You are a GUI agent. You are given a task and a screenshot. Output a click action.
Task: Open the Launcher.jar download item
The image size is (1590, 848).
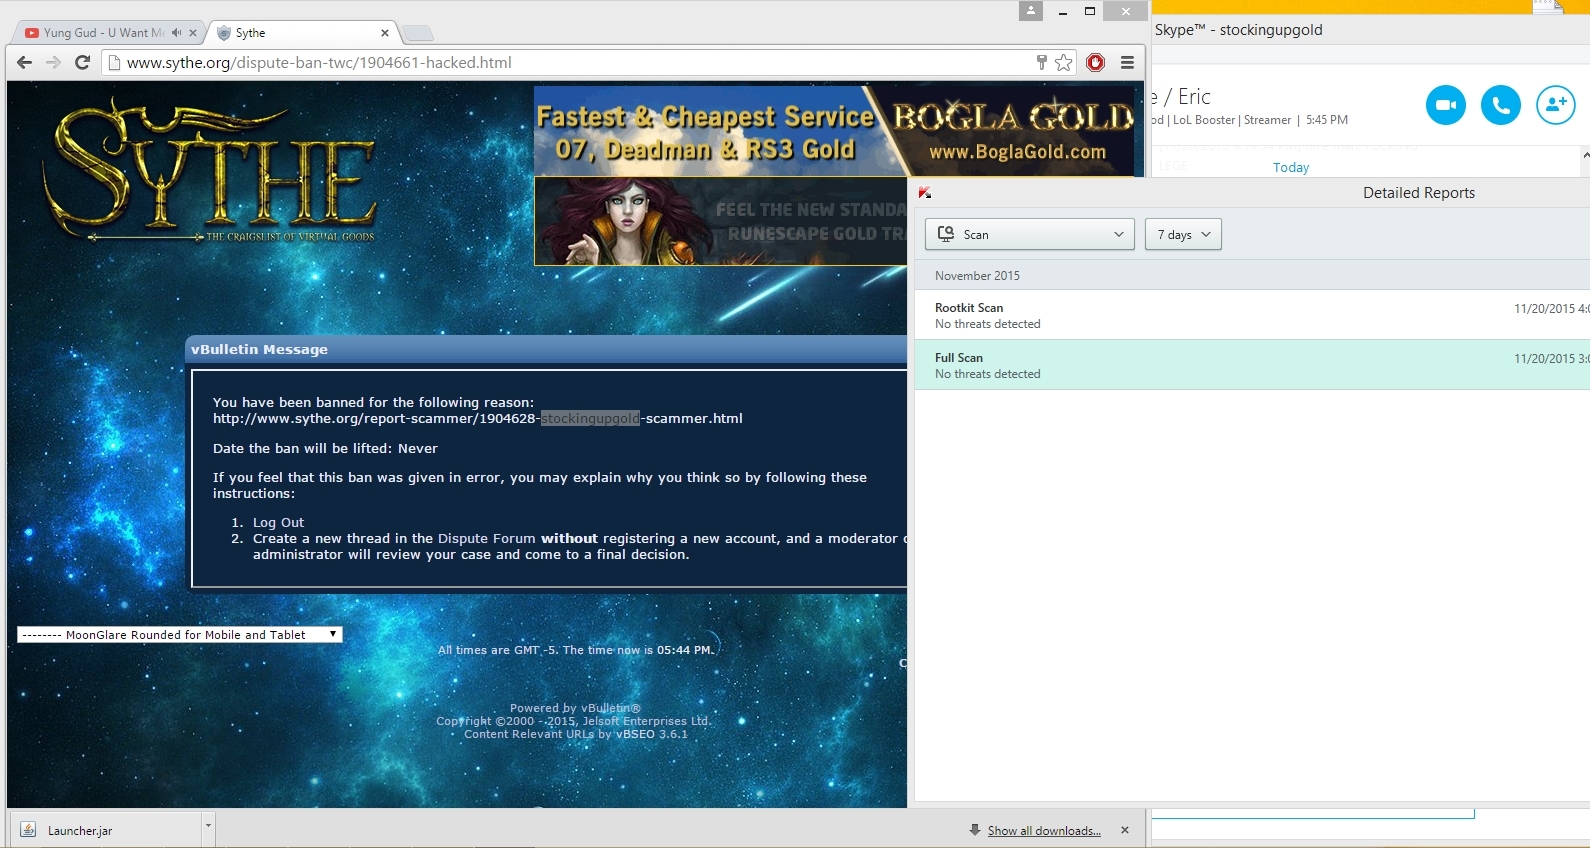(106, 830)
